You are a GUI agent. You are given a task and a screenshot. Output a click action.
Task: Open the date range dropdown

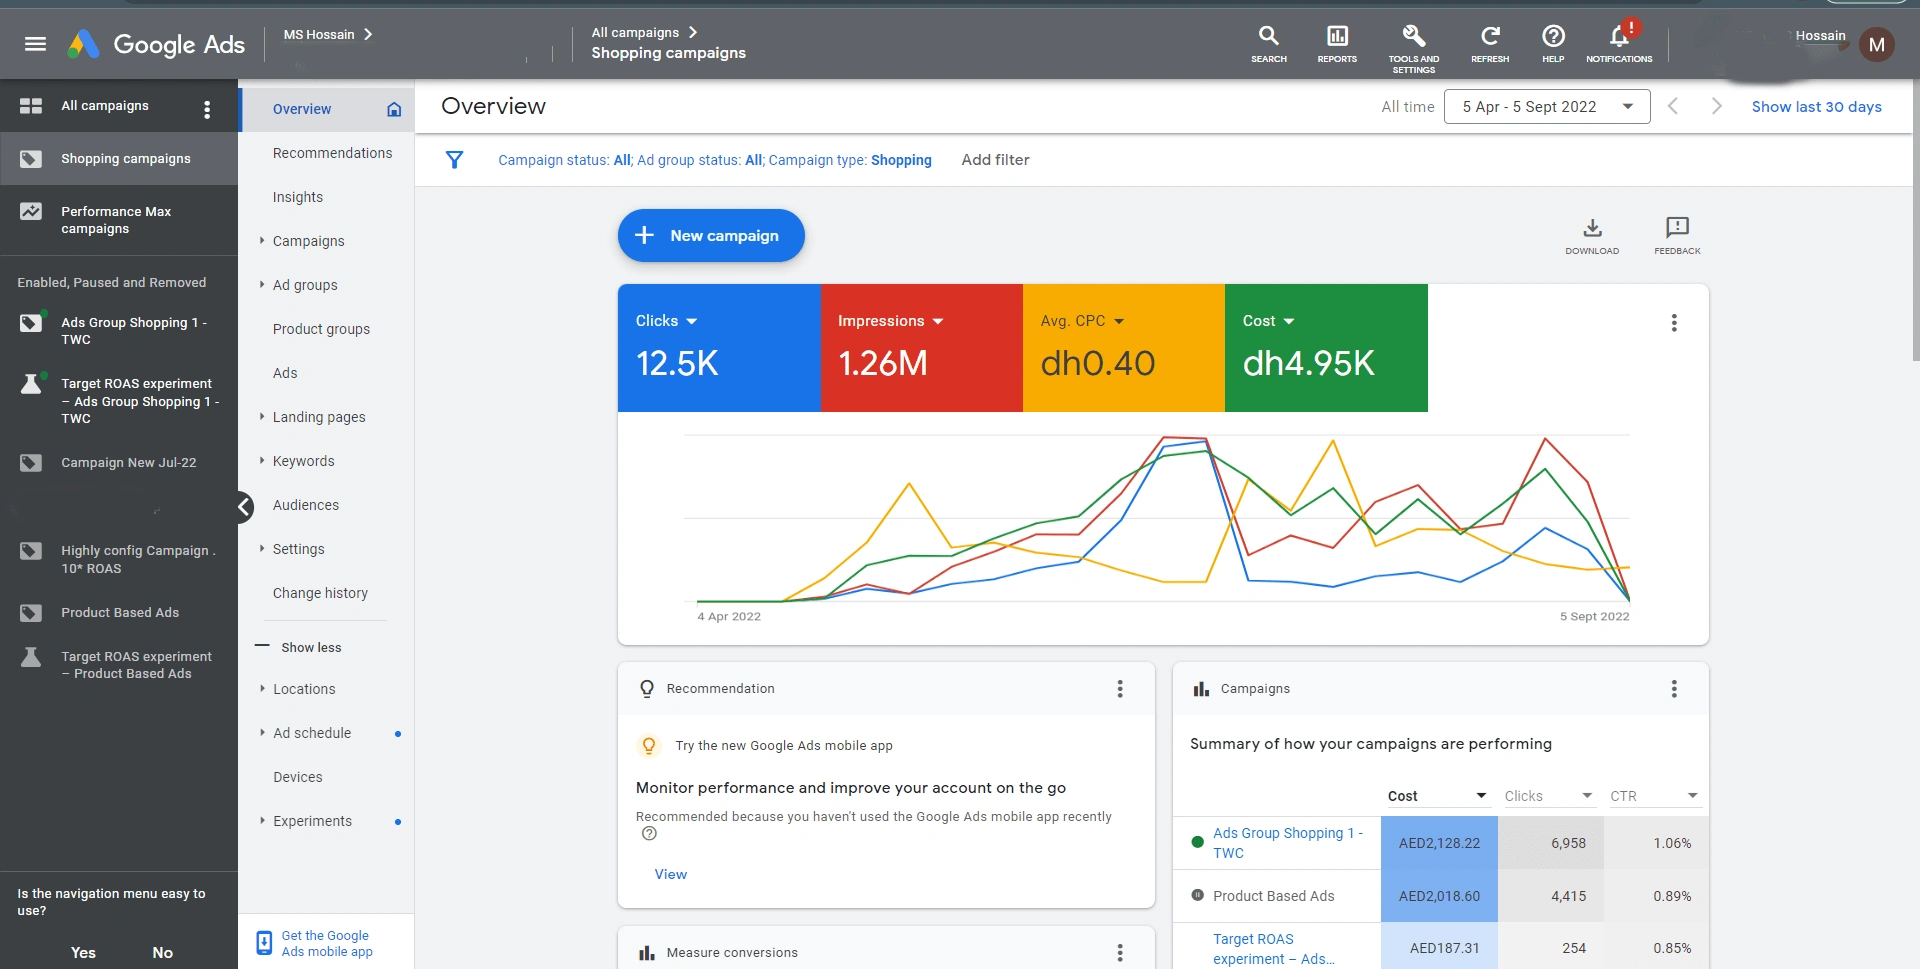[1546, 107]
